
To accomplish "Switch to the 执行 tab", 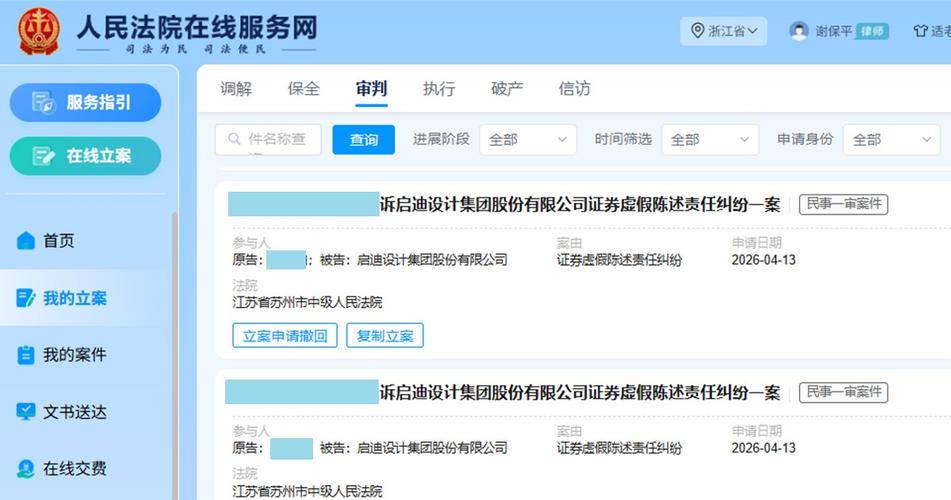I will pyautogui.click(x=439, y=89).
